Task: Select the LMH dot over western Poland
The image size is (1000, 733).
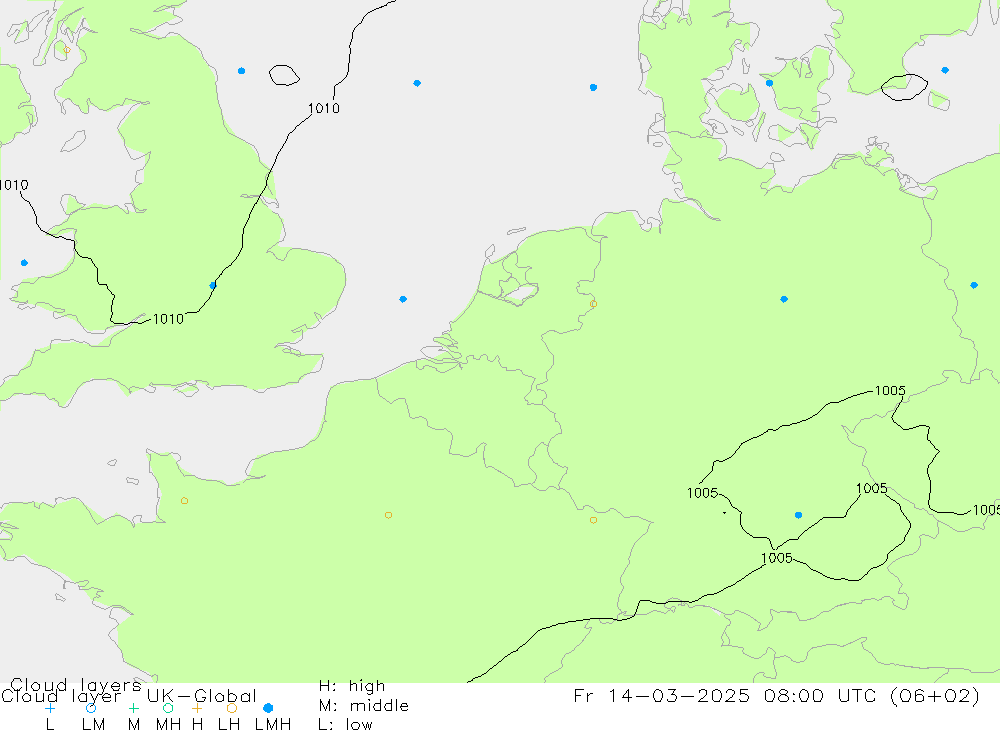Action: point(974,285)
